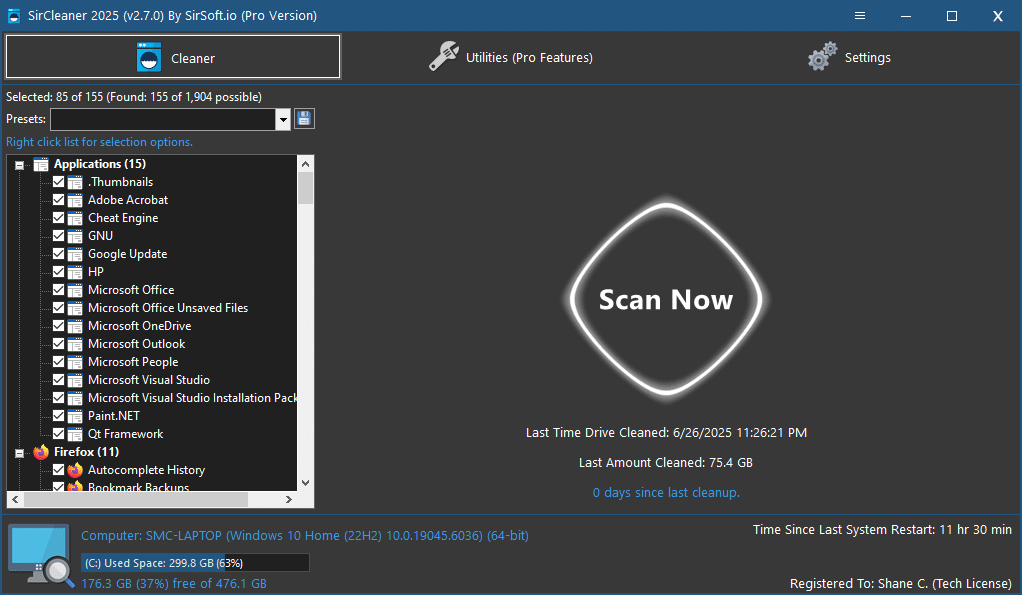Select the Qt Framework row text
This screenshot has height=595, width=1022.
tap(125, 434)
